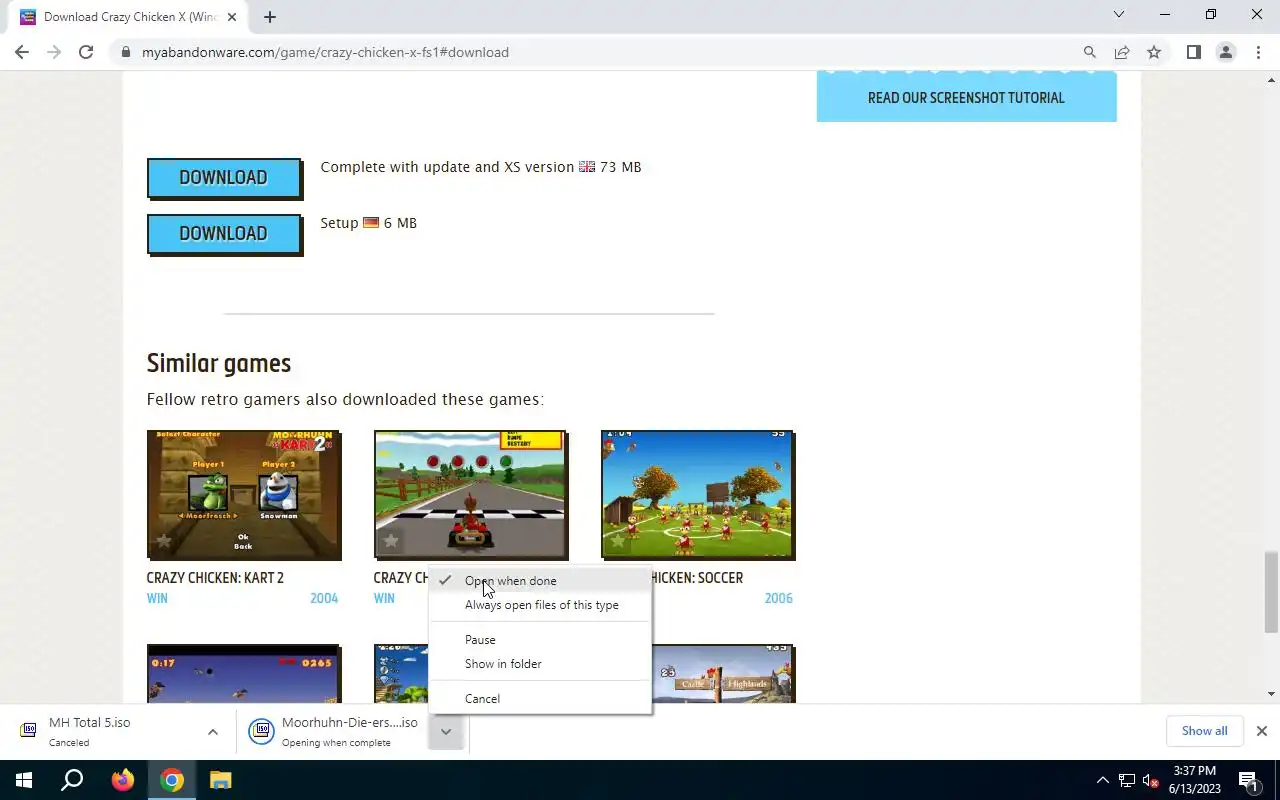
Task: Show hidden system tray icons
Action: pyautogui.click(x=1103, y=780)
